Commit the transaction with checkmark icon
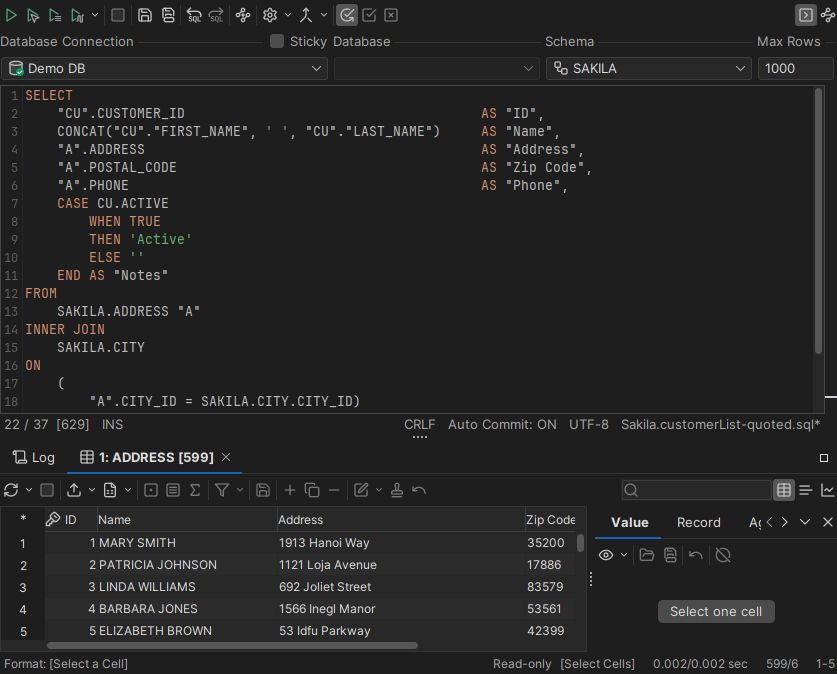 tap(369, 15)
